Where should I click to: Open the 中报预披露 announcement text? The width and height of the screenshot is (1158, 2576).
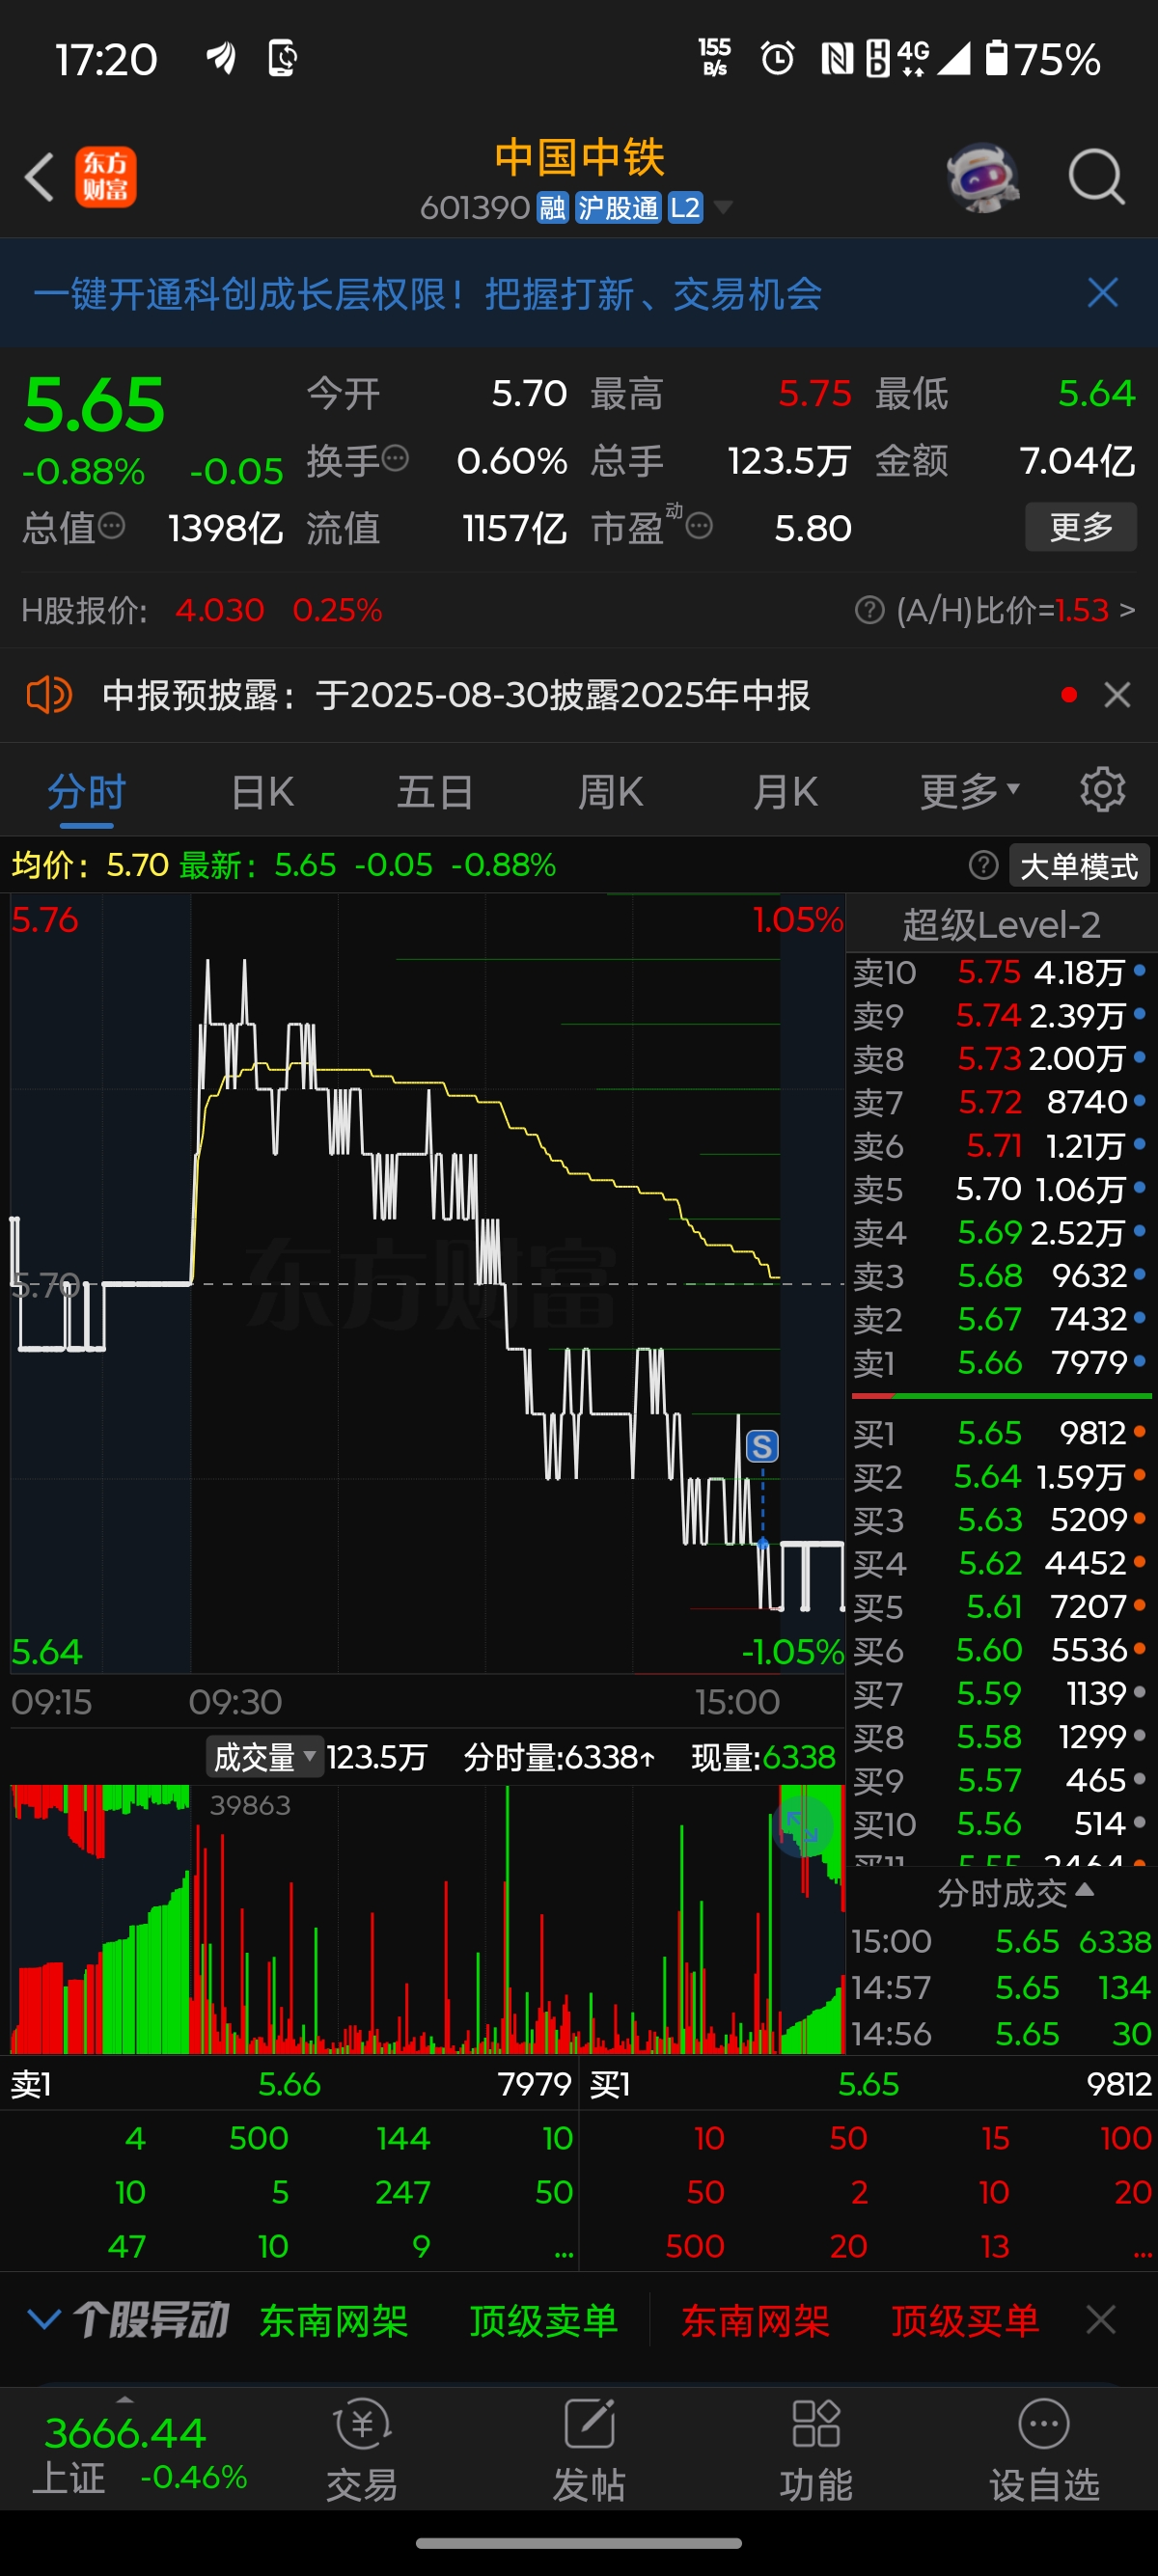point(456,694)
